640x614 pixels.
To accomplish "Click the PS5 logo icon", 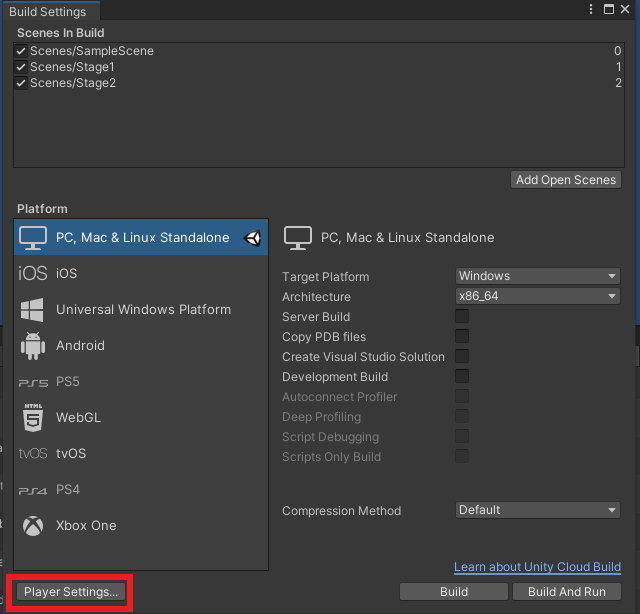I will pos(33,383).
